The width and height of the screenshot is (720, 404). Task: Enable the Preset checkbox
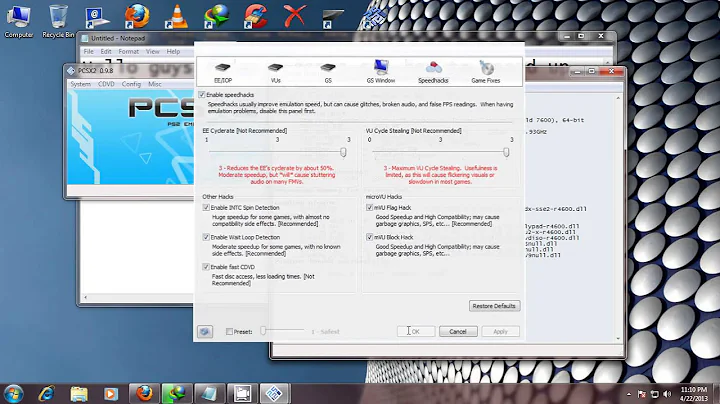coord(229,331)
